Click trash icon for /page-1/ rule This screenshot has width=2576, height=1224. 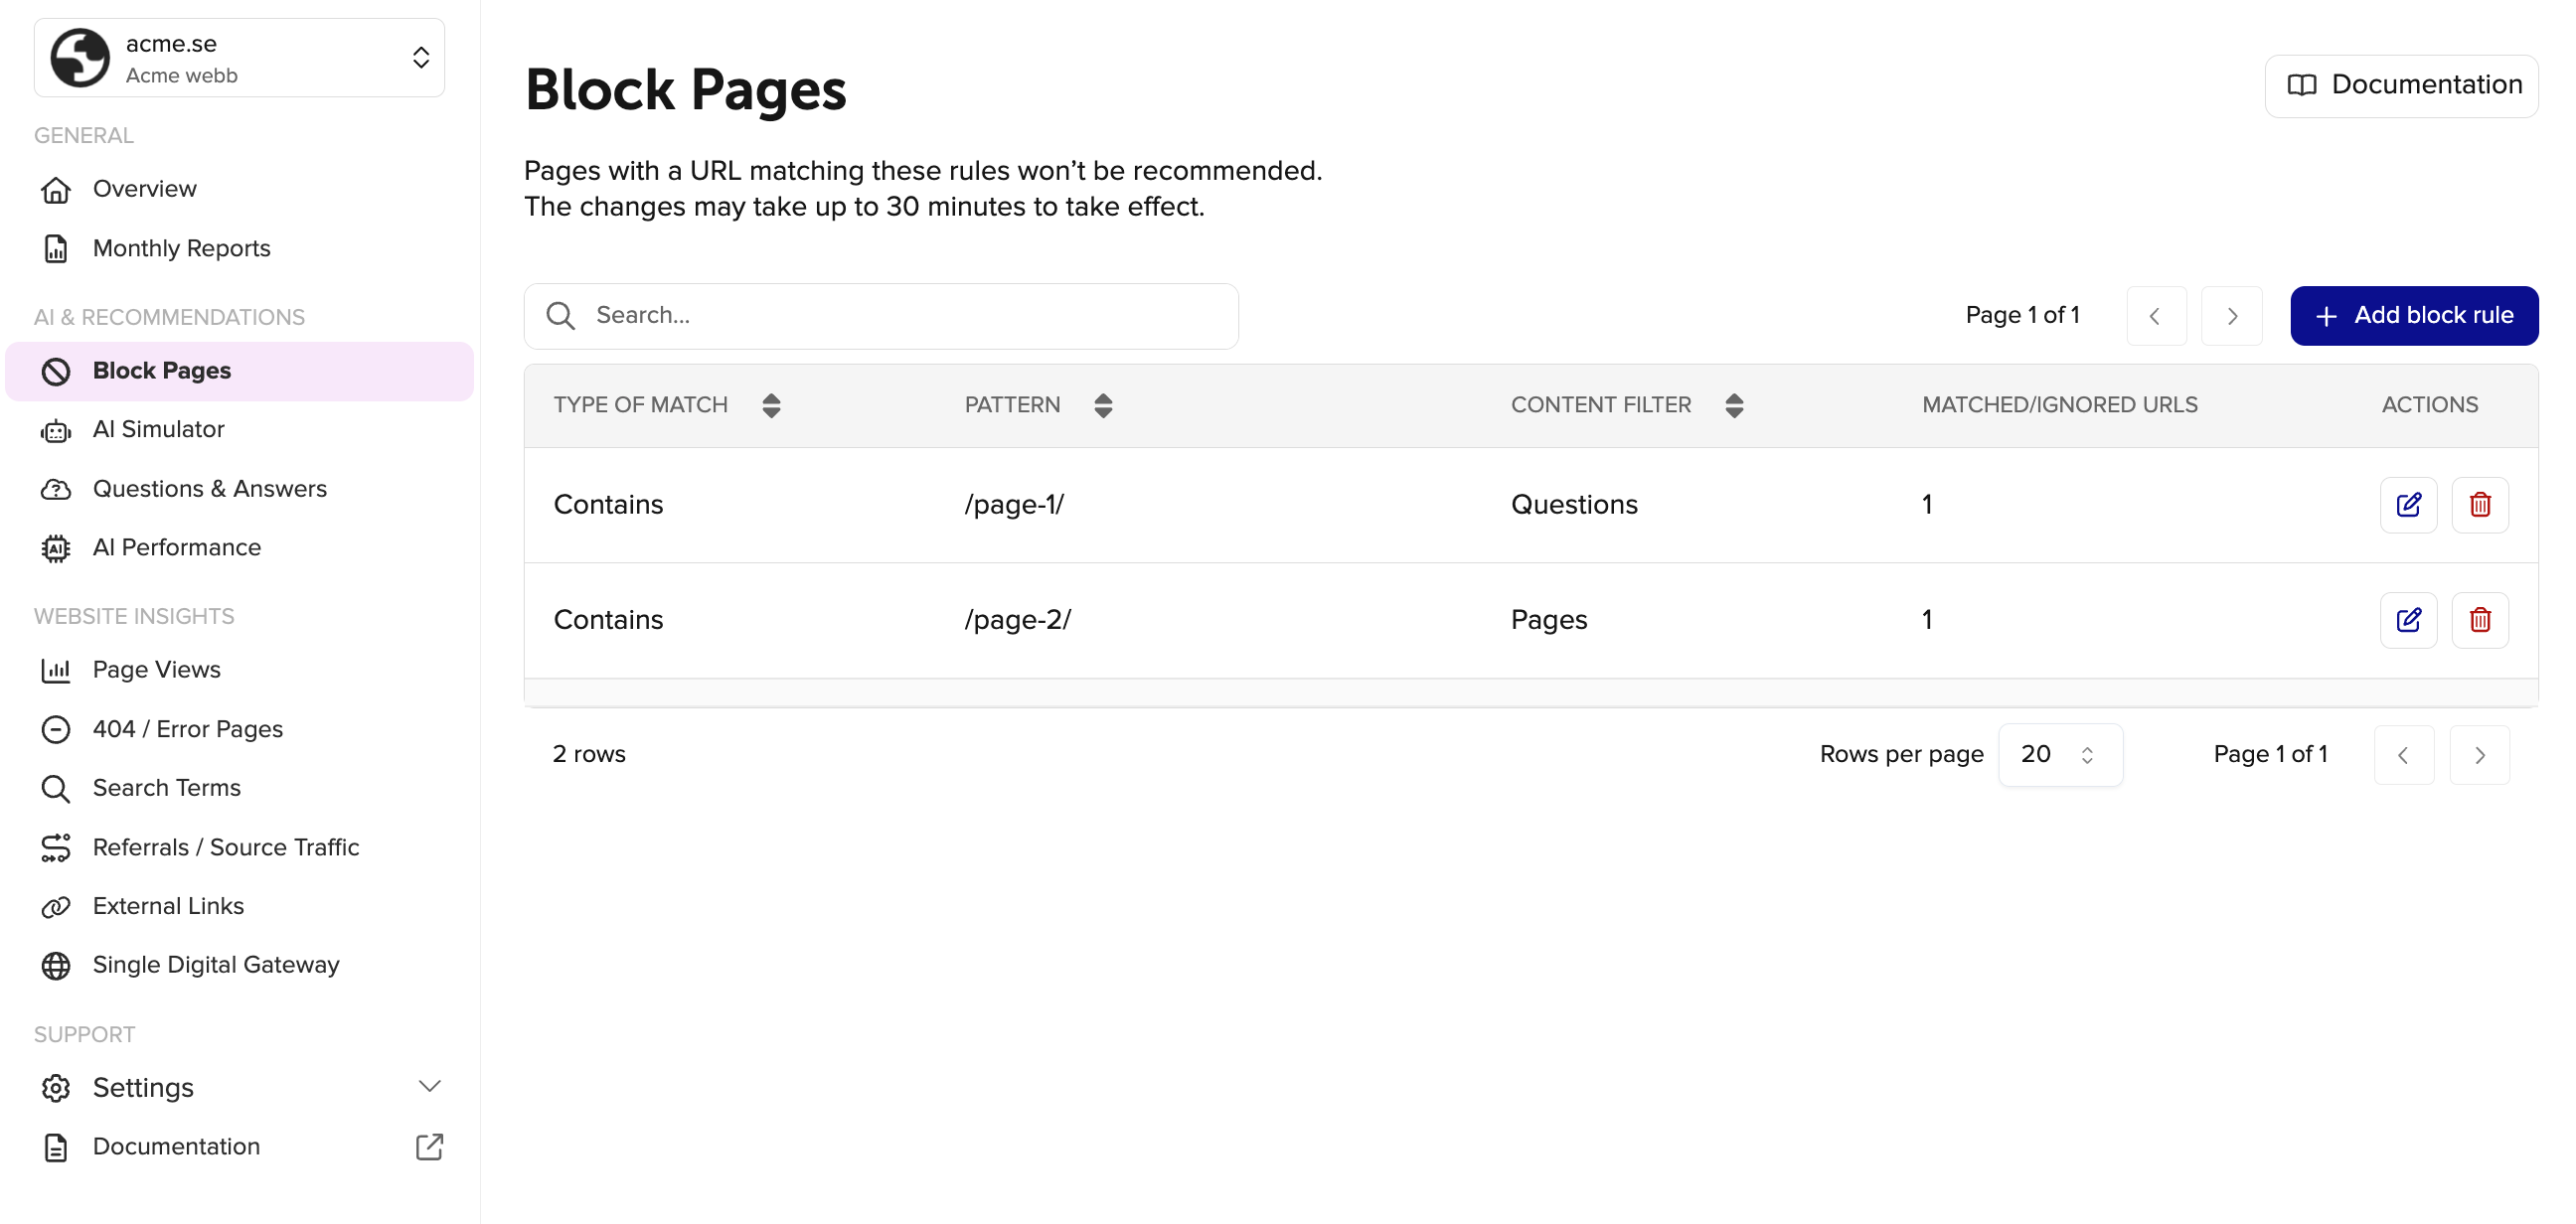coord(2479,504)
